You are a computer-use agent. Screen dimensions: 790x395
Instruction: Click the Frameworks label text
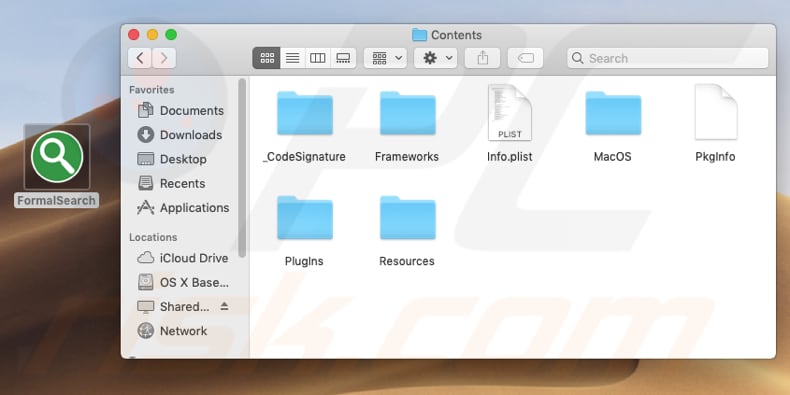click(407, 157)
